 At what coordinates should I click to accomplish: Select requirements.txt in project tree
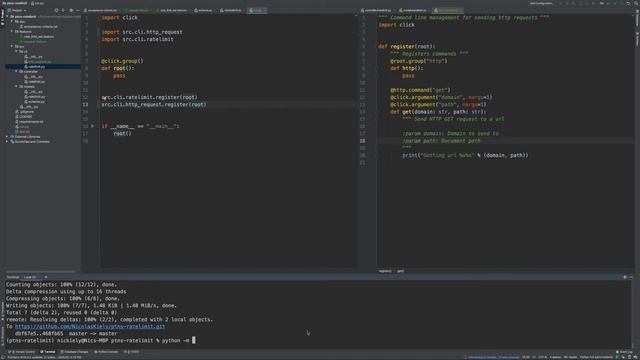(29, 122)
